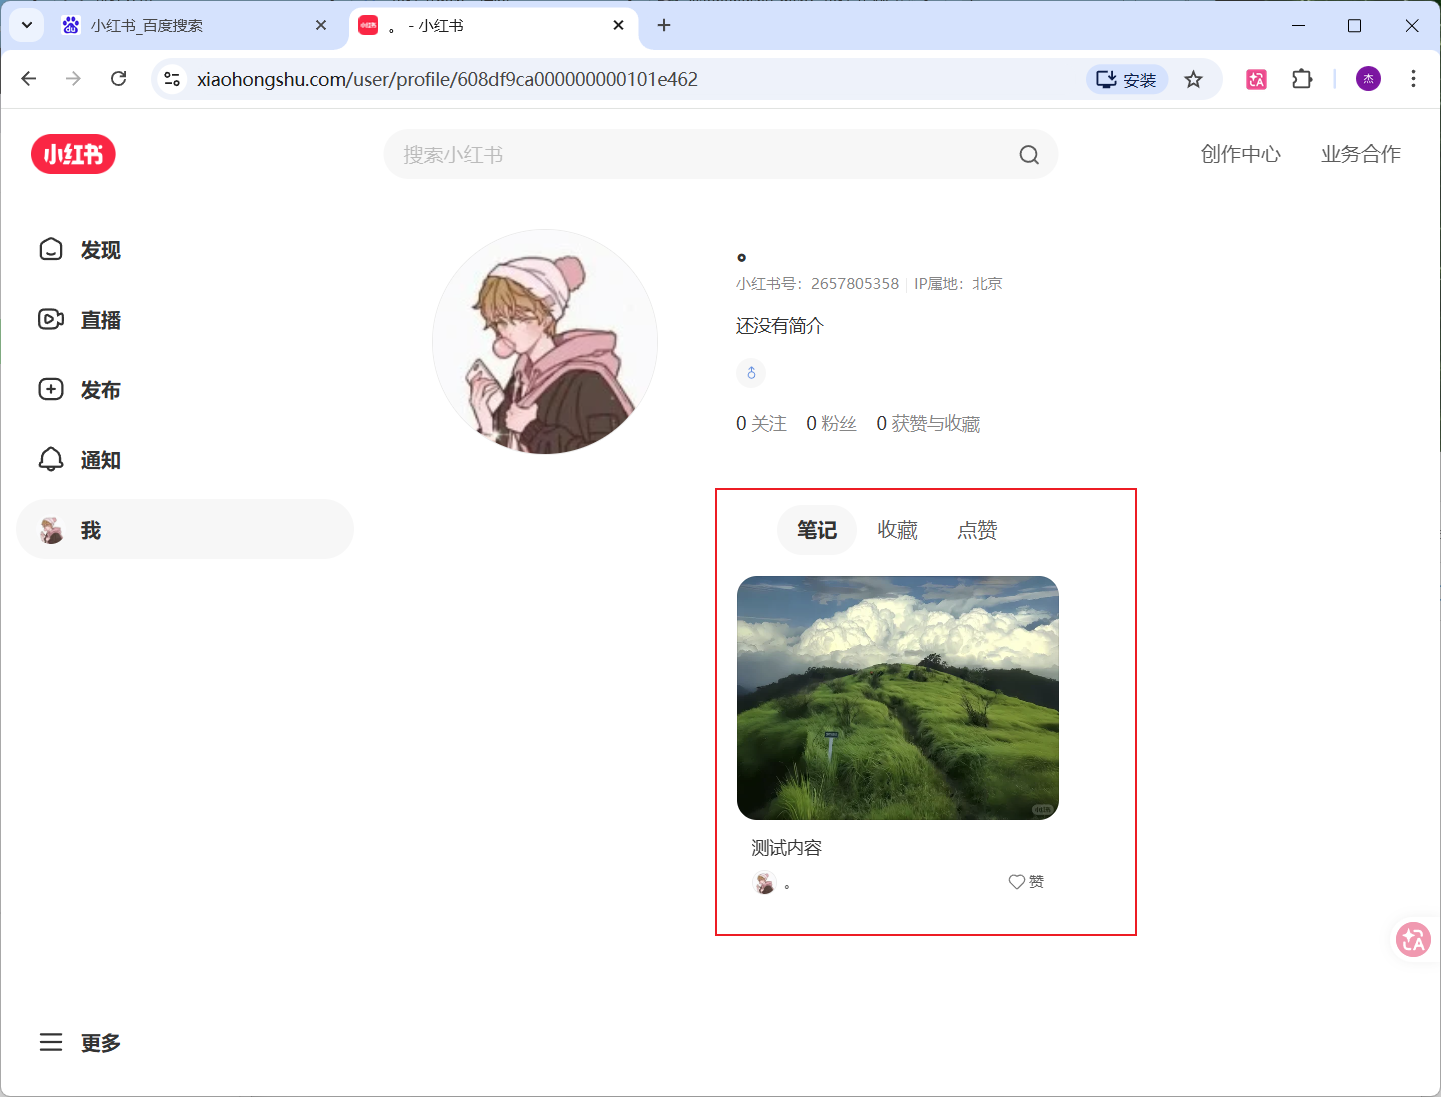Open the pink translate extension icon
1441x1097 pixels.
click(1257, 79)
